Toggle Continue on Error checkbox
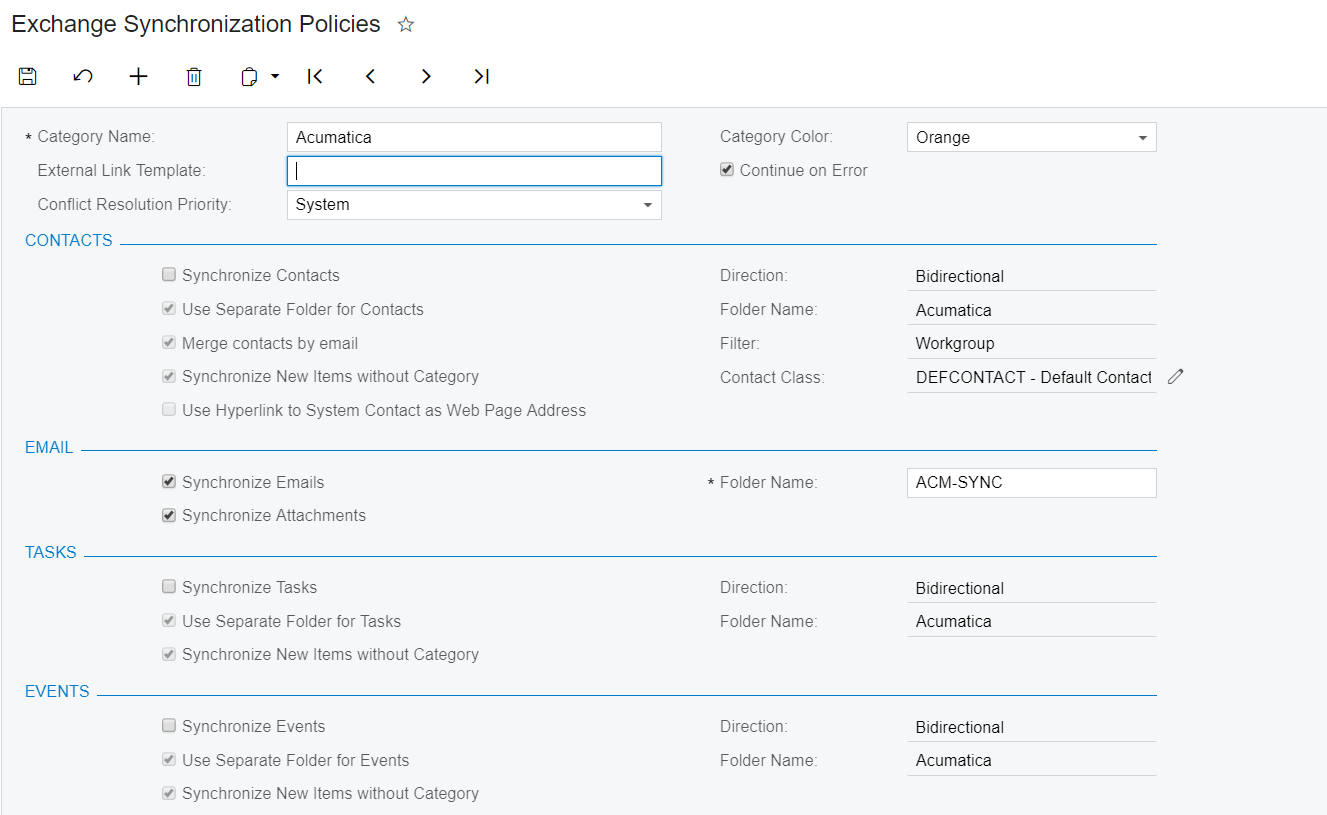This screenshot has height=815, width=1327. point(727,170)
